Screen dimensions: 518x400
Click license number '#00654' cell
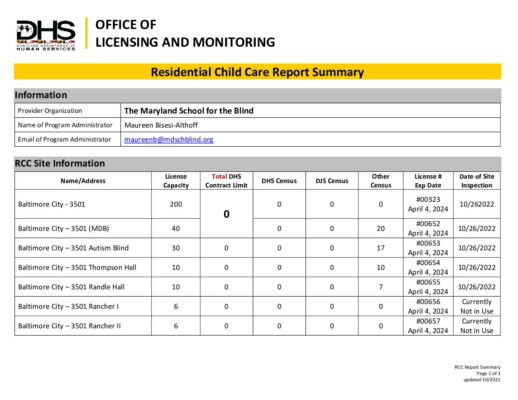point(428,267)
